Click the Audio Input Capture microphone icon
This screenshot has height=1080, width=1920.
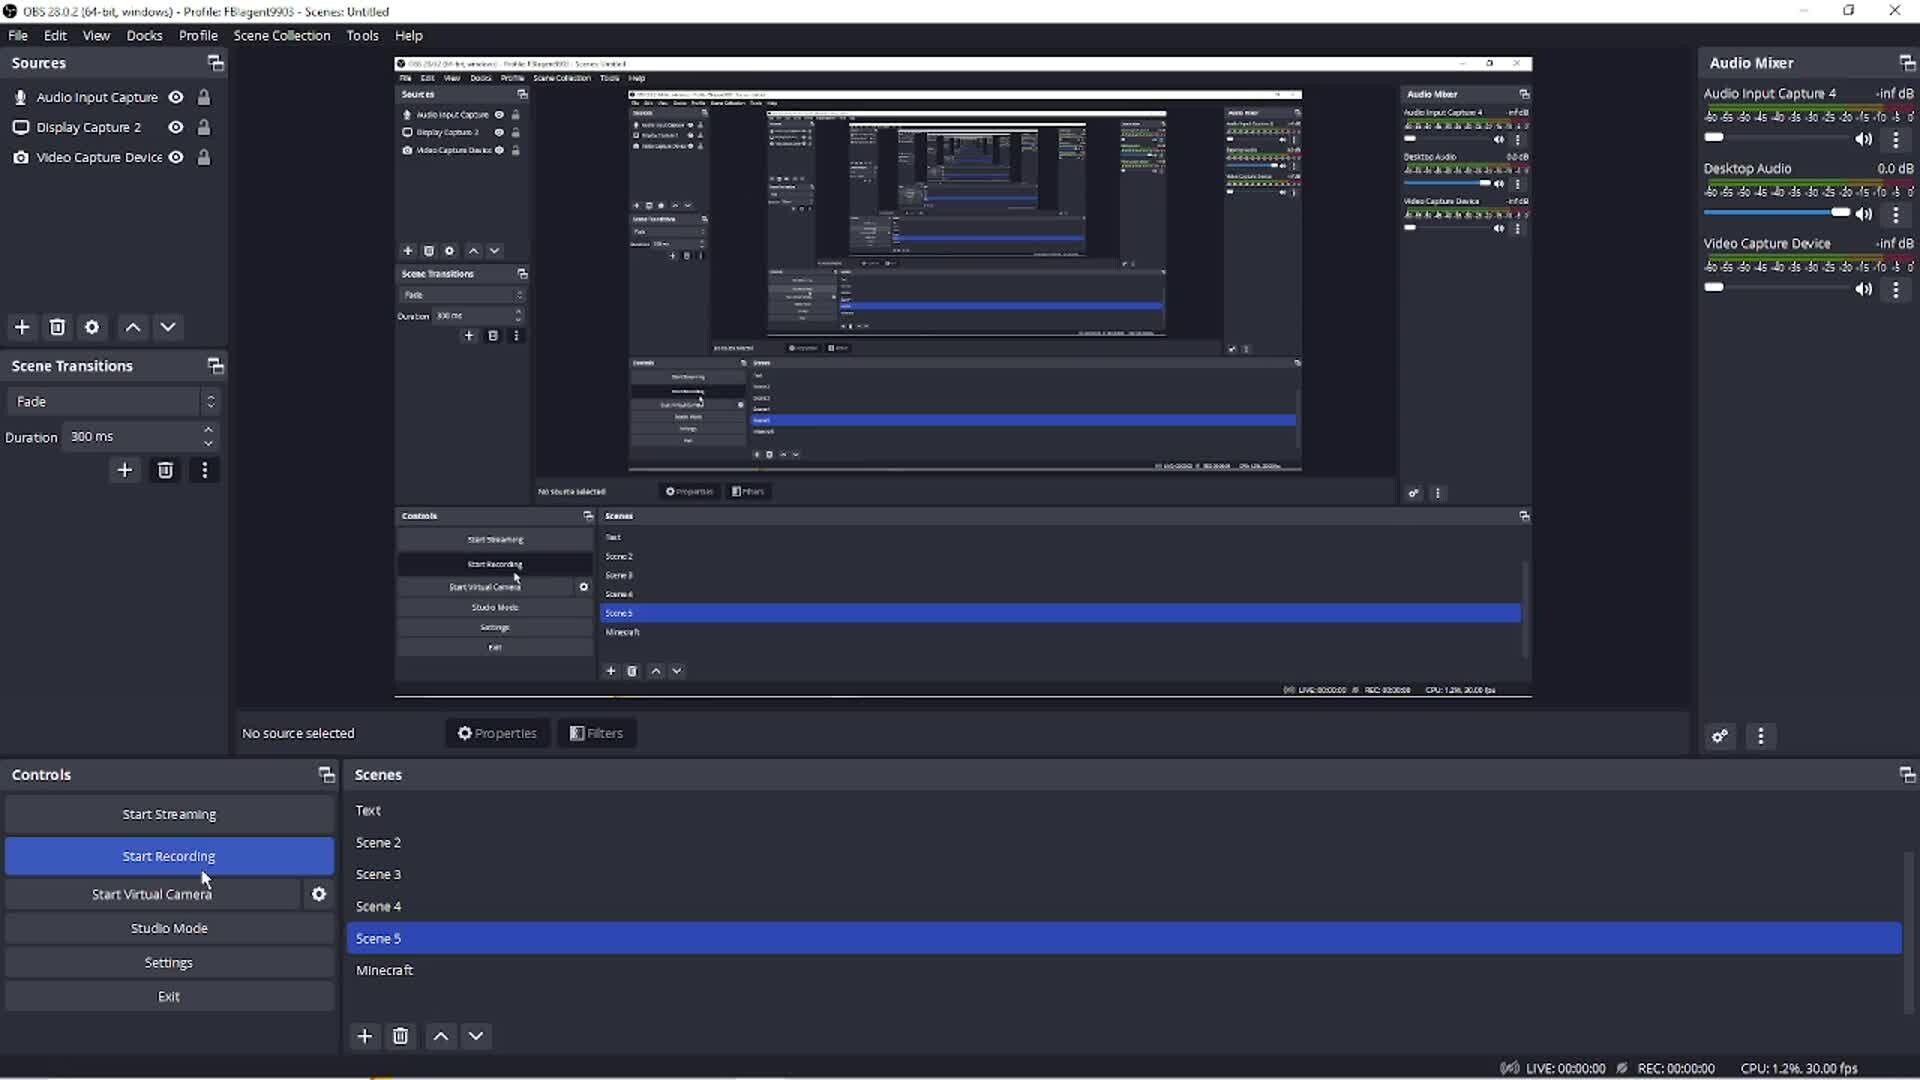pyautogui.click(x=20, y=97)
